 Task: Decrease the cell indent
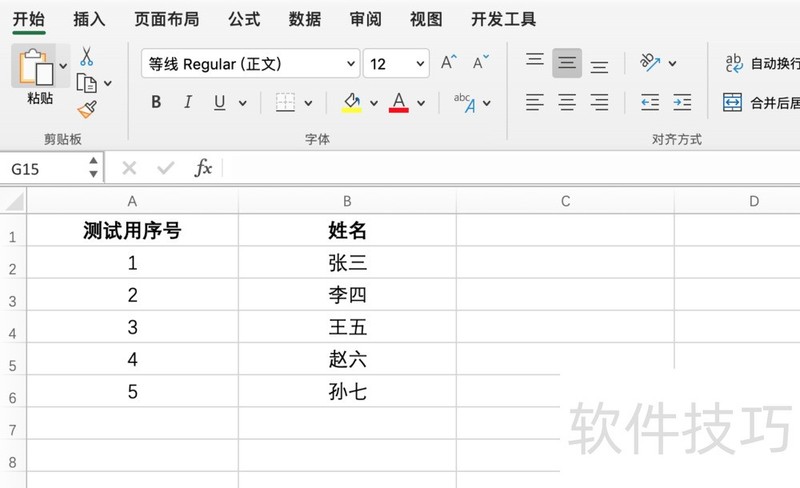pos(650,103)
